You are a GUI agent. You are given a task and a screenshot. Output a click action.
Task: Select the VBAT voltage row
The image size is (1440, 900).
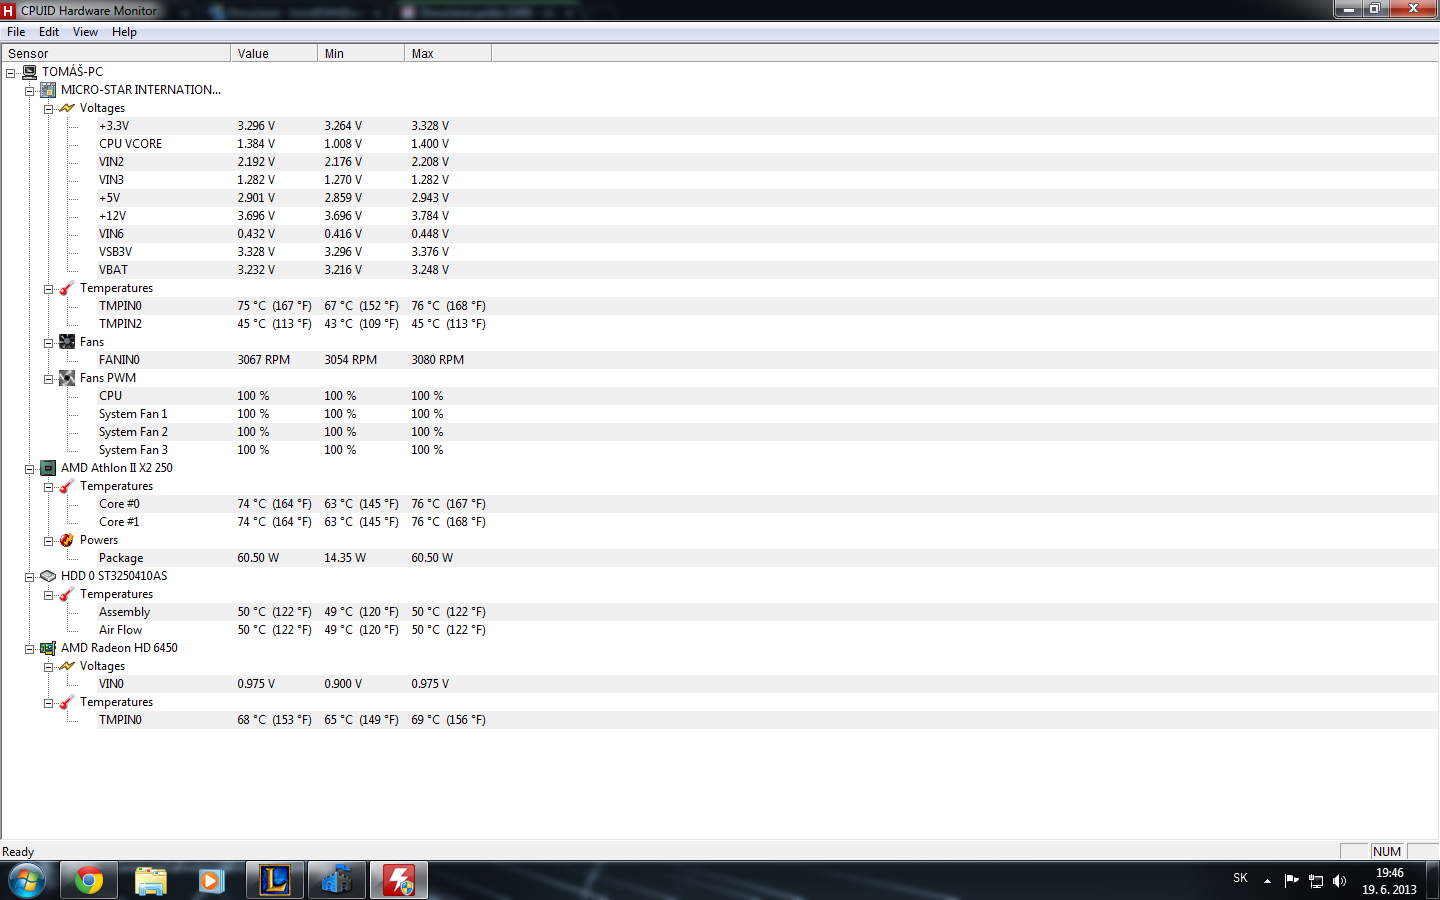click(x=767, y=270)
